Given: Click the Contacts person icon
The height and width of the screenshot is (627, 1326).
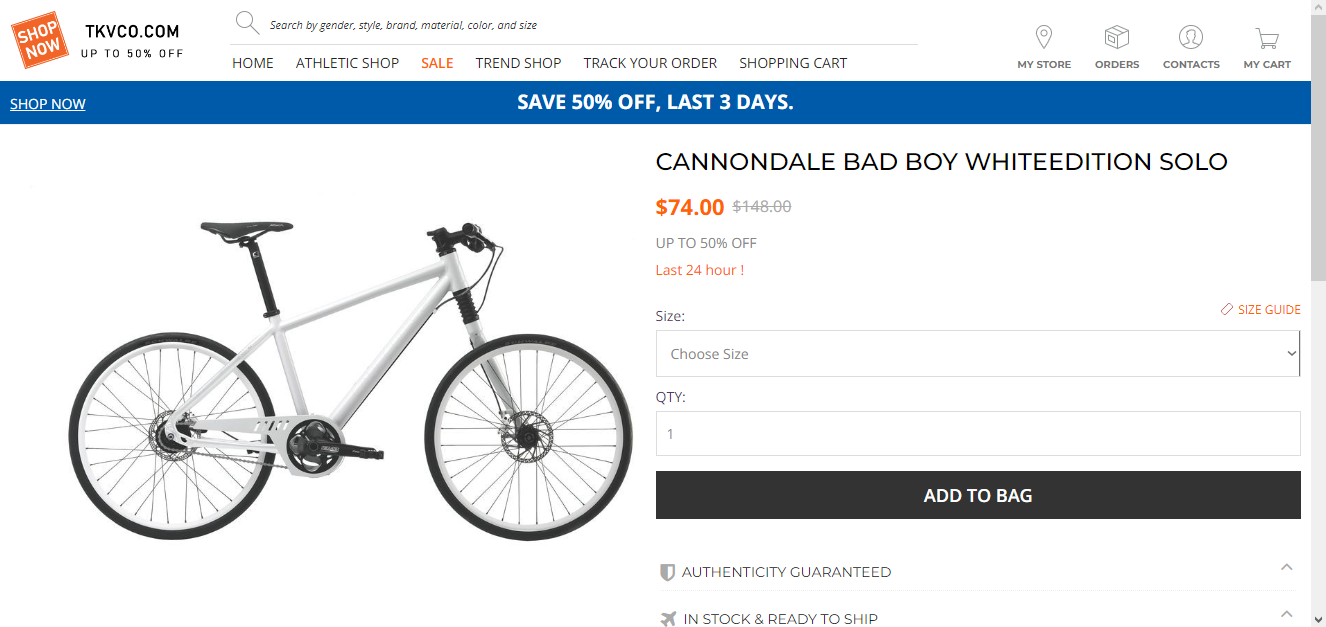Looking at the screenshot, I should click(1190, 38).
